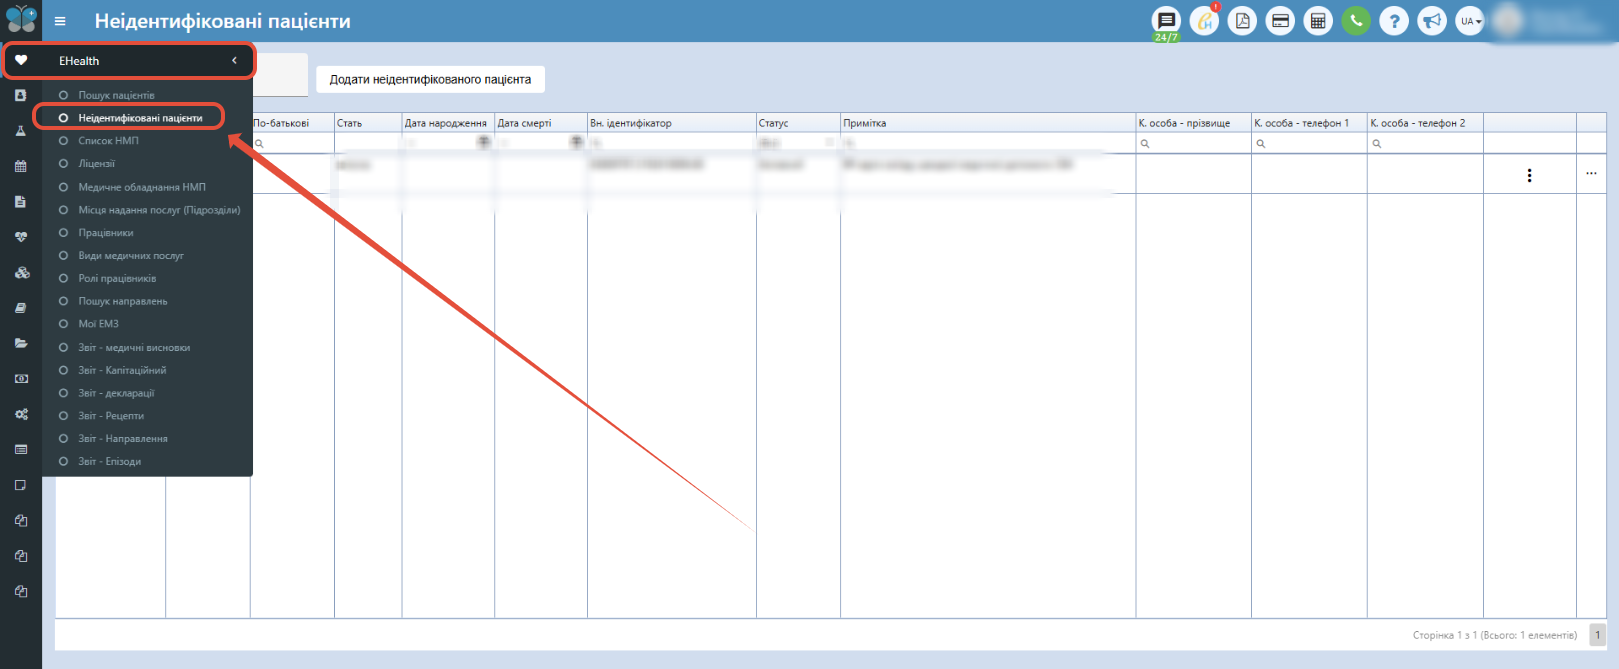Open Ролі працівників menu item
The width and height of the screenshot is (1619, 669).
click(x=117, y=279)
